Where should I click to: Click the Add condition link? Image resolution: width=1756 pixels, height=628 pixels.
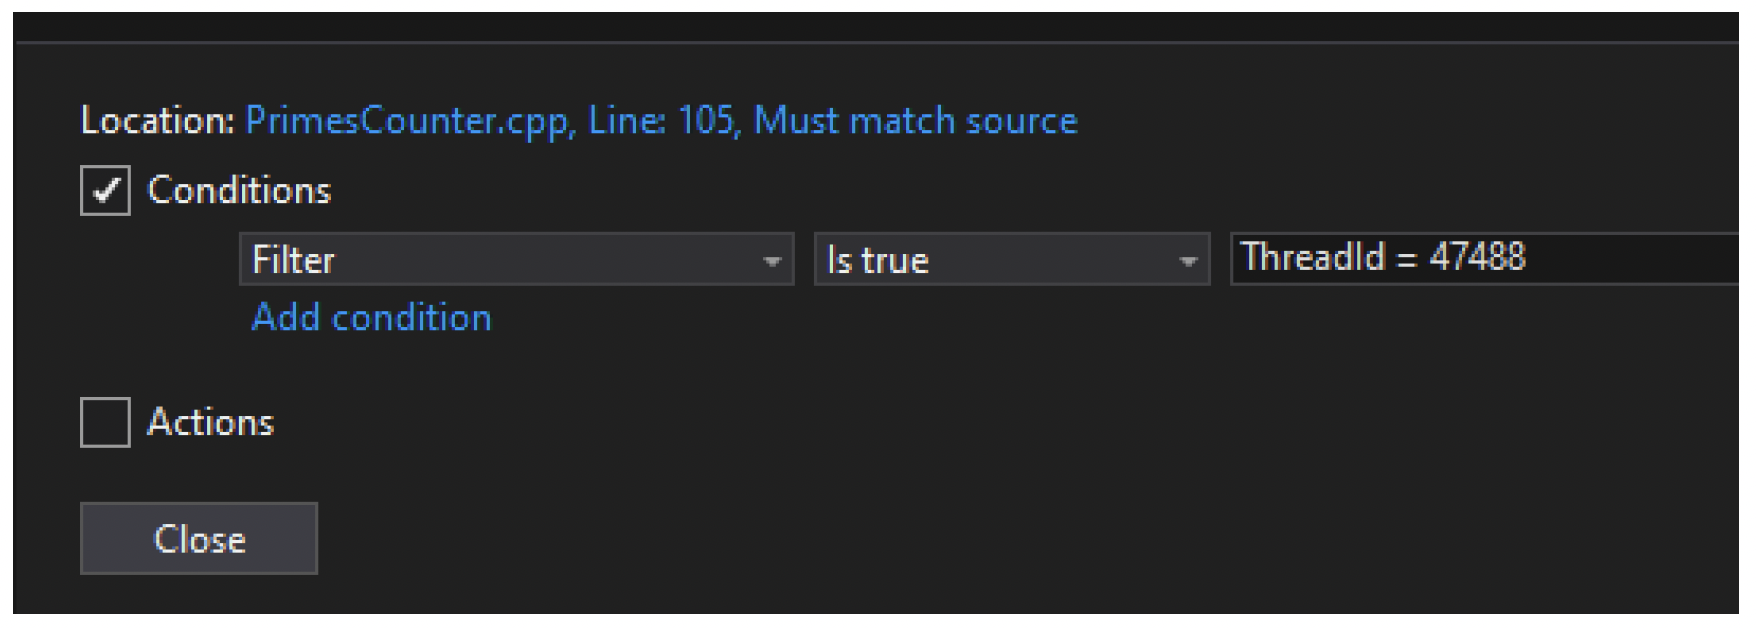(372, 317)
